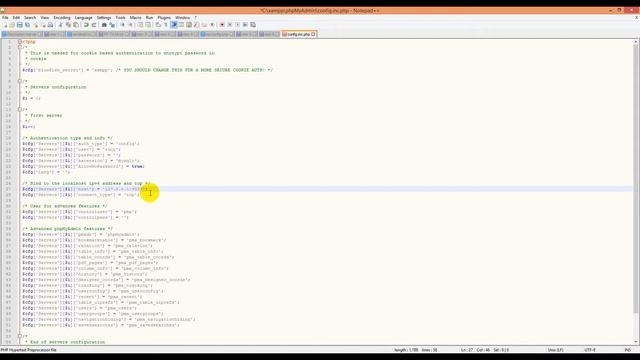Click the 'Bind to the localhost ipv4' comment

pos(86,183)
